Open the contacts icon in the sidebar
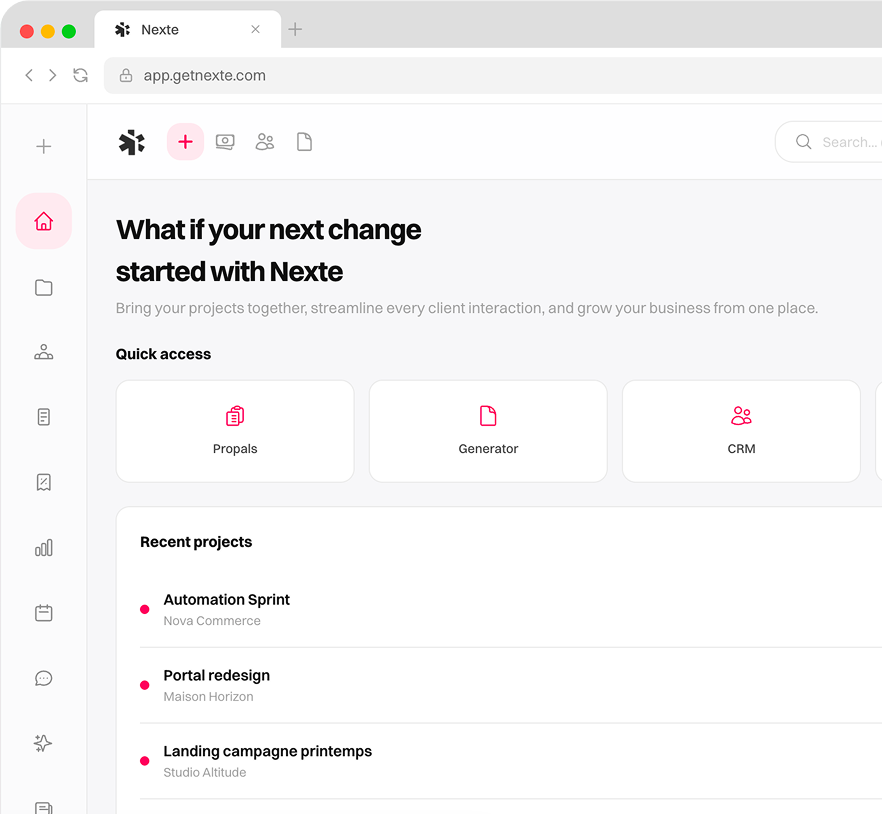 coord(43,352)
